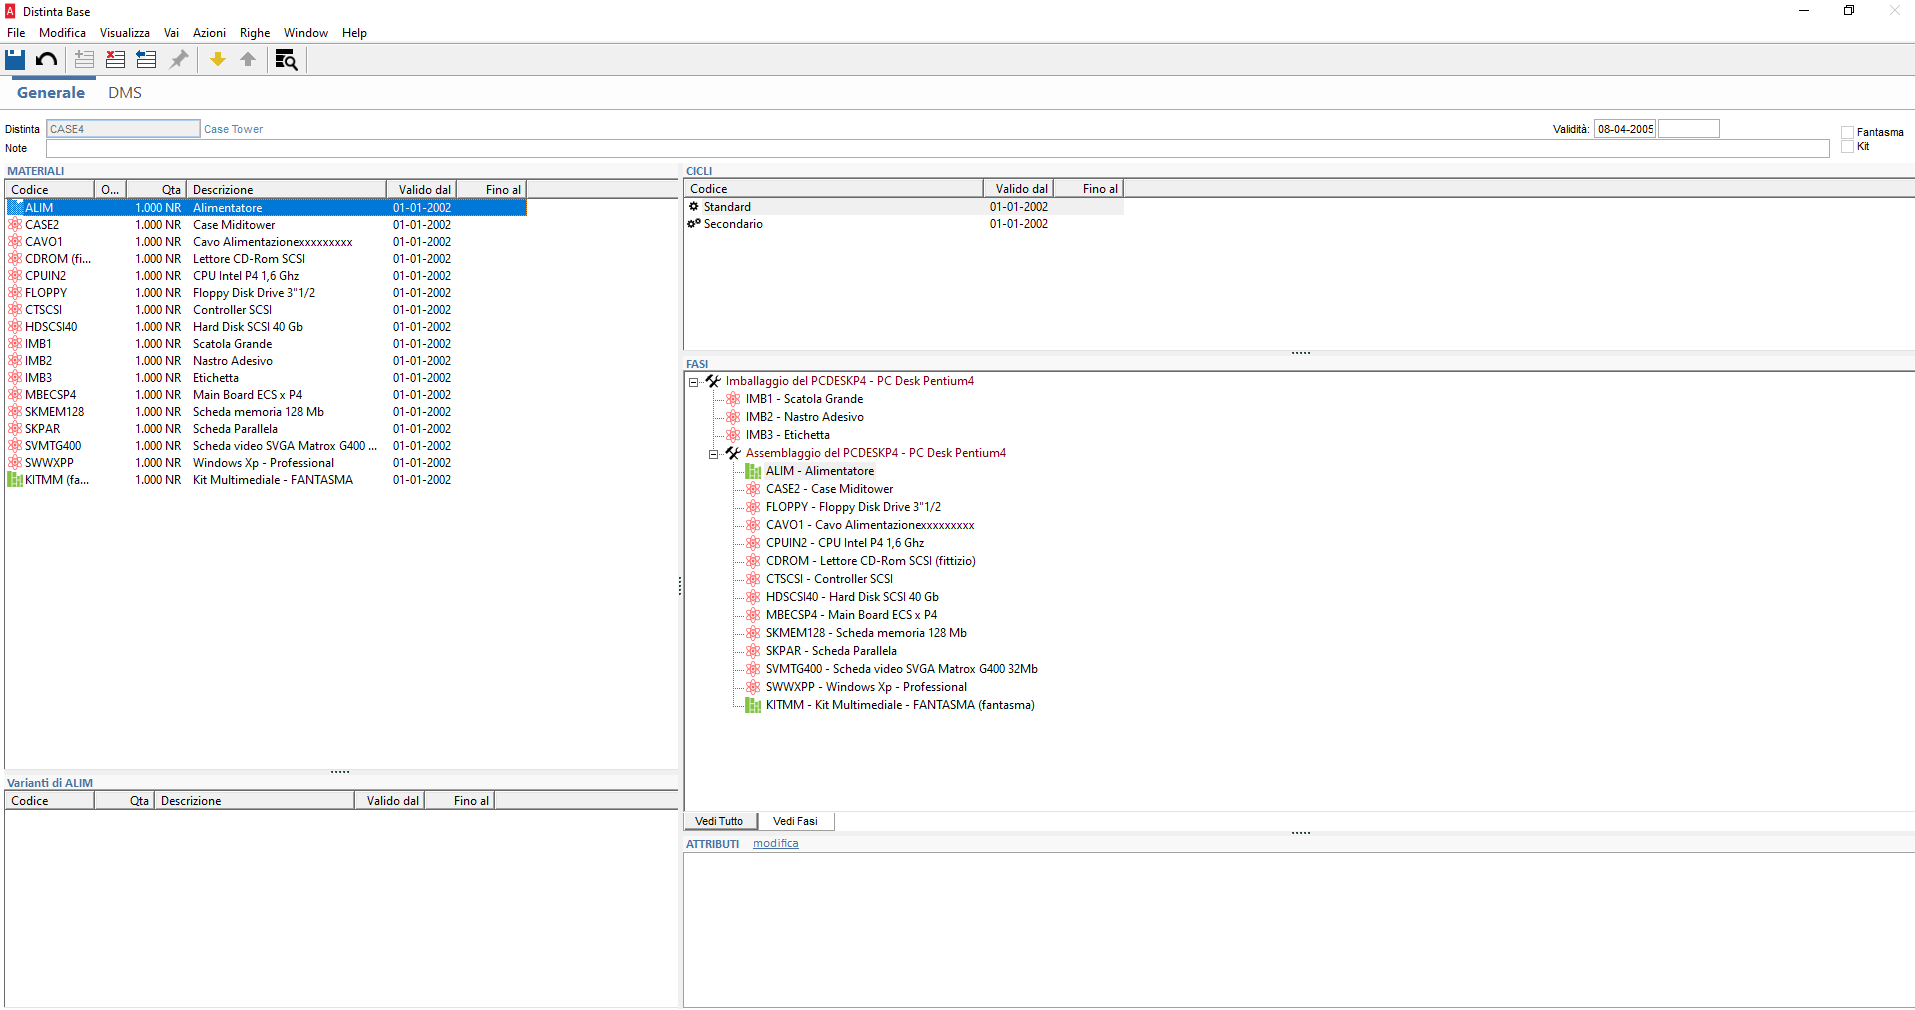Select tree node SKPAR - Scheda Parallela

[831, 651]
